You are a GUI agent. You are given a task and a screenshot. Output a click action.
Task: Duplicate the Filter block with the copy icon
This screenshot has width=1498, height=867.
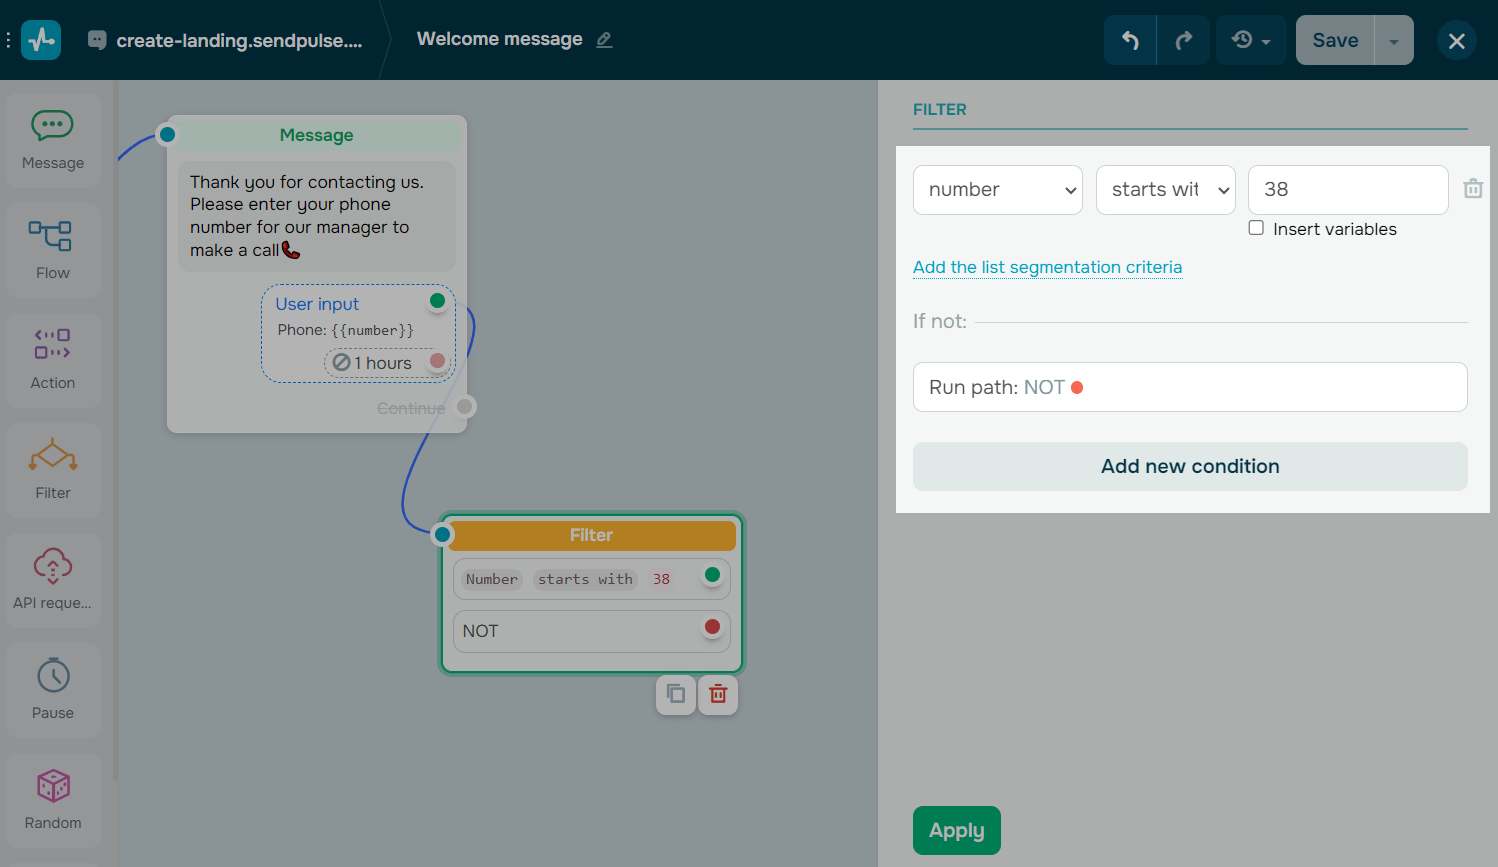[x=675, y=694]
